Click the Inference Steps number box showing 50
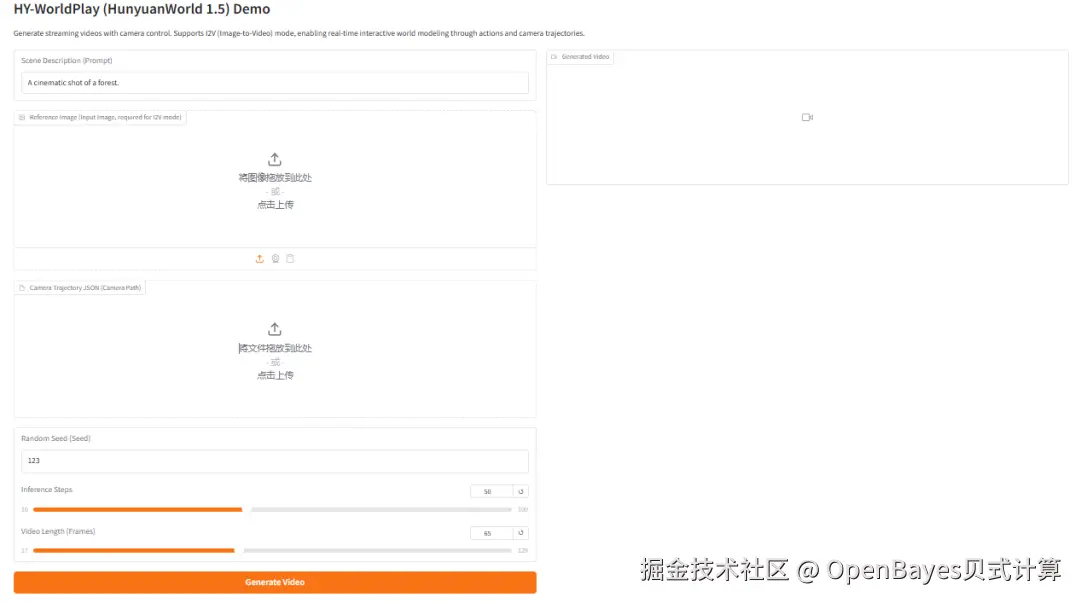 tap(487, 491)
